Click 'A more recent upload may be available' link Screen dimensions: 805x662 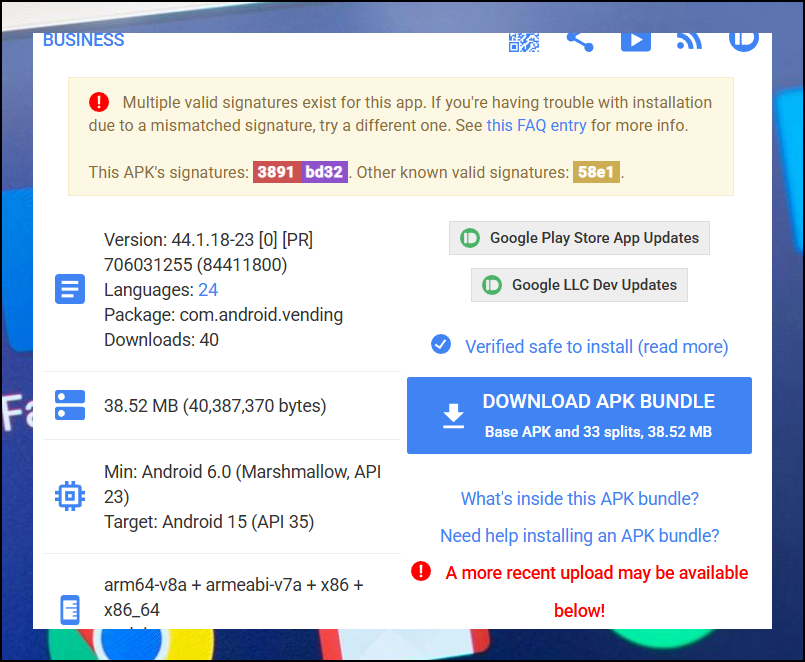(597, 591)
